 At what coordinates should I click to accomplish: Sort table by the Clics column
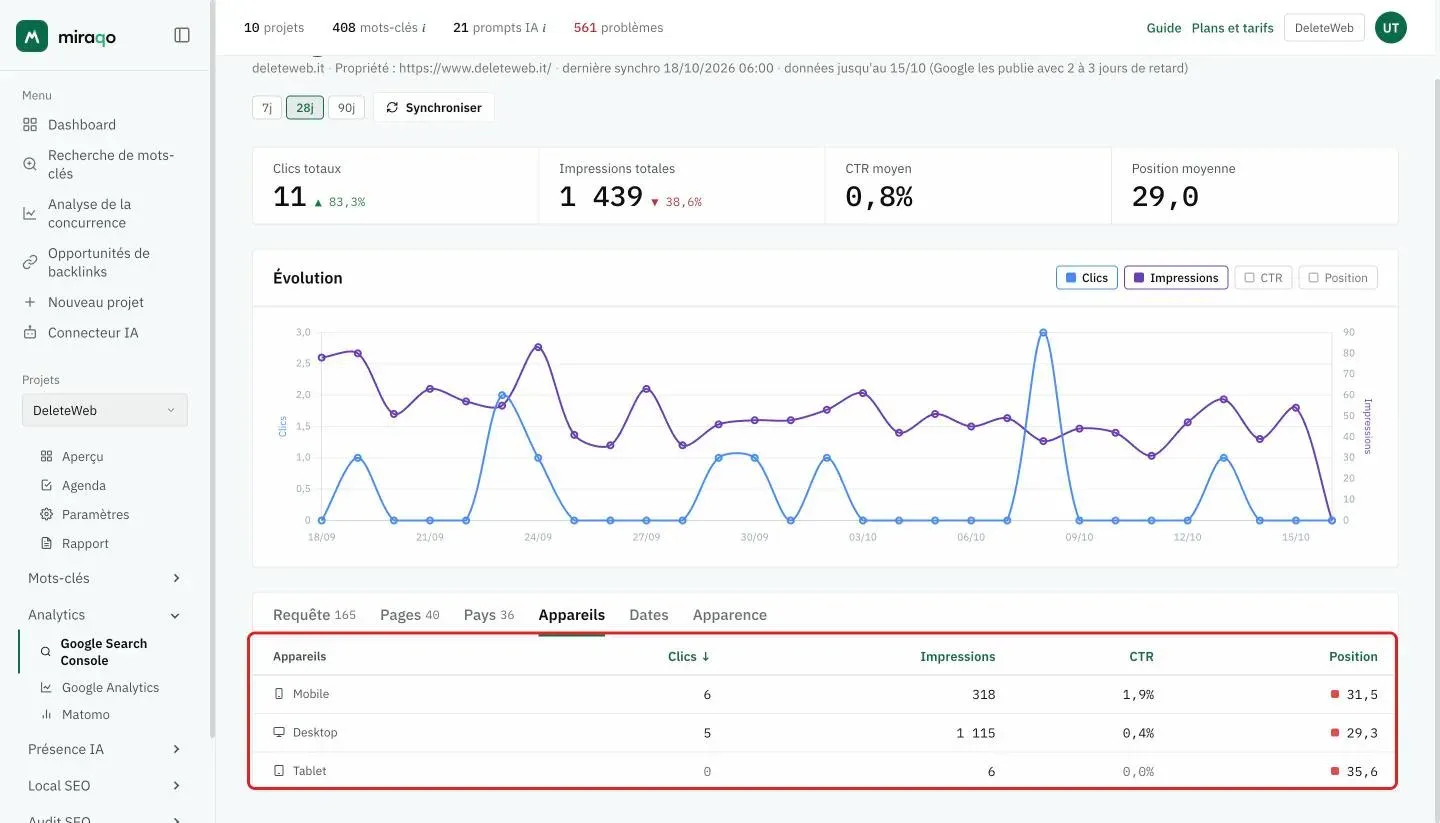689,657
